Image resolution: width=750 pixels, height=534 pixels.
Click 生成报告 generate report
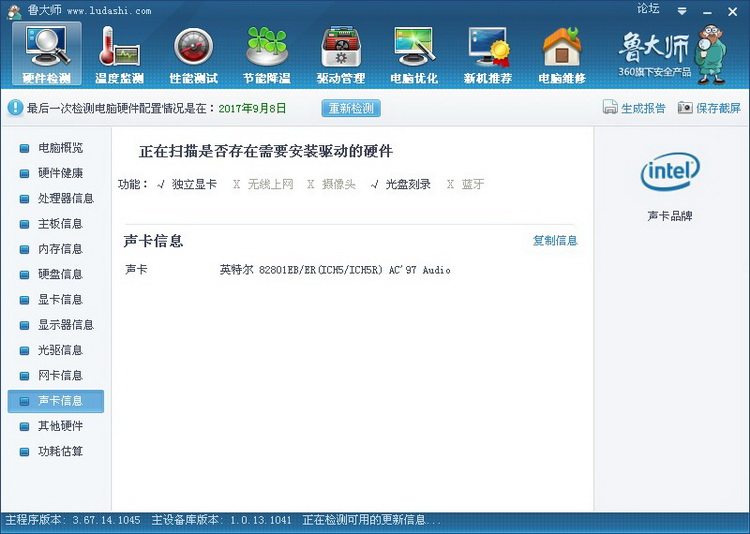coord(643,108)
